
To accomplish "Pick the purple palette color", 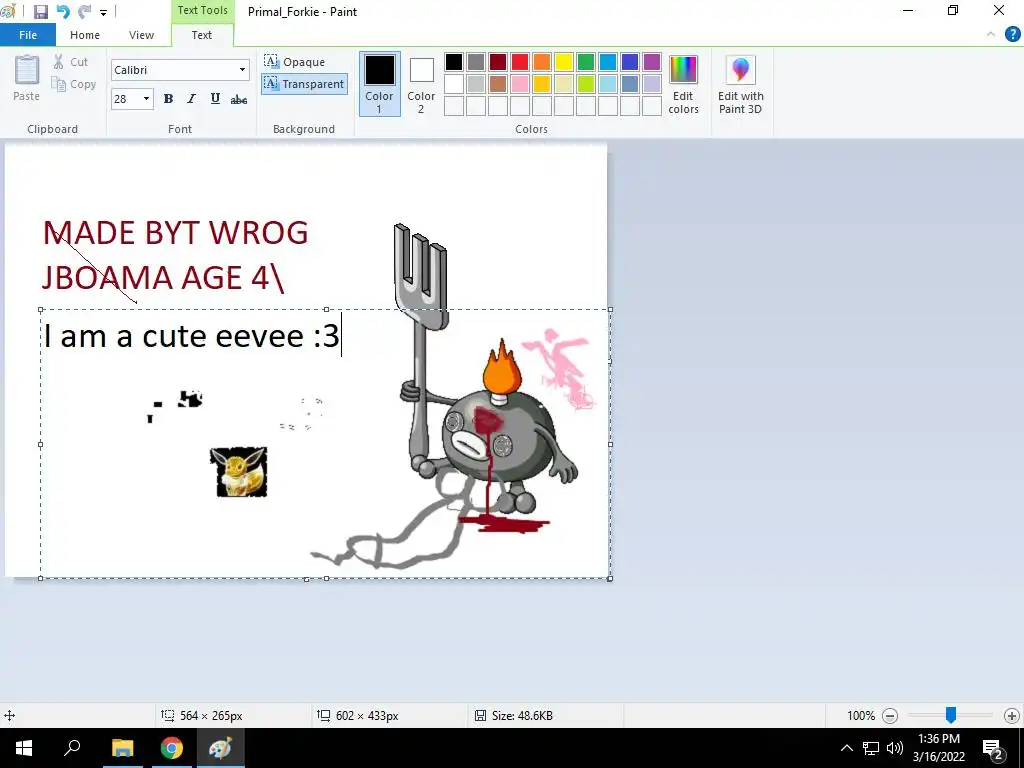I will (x=652, y=62).
